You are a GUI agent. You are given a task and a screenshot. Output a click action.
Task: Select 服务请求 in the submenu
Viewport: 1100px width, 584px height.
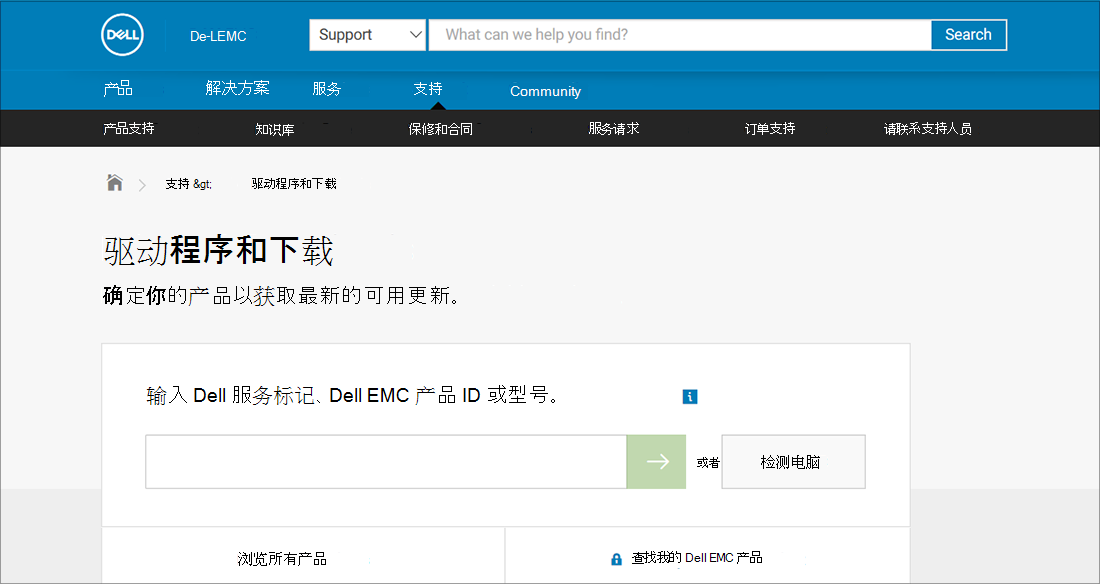pos(614,128)
